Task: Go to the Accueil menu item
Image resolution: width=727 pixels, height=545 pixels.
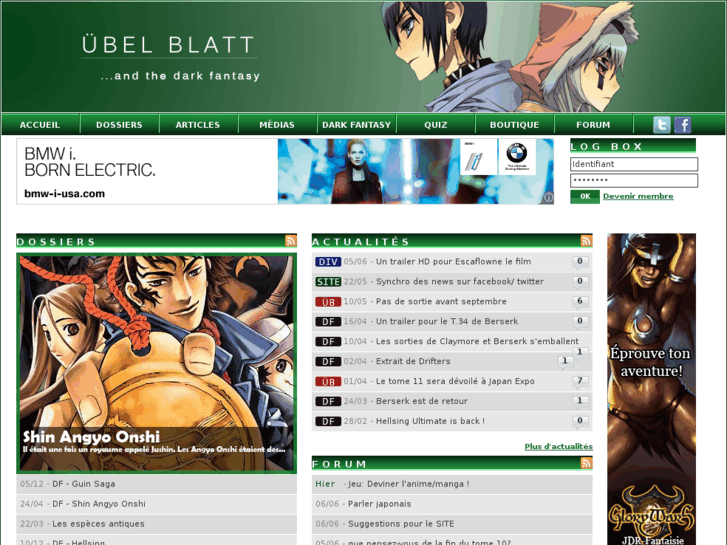Action: (40, 125)
